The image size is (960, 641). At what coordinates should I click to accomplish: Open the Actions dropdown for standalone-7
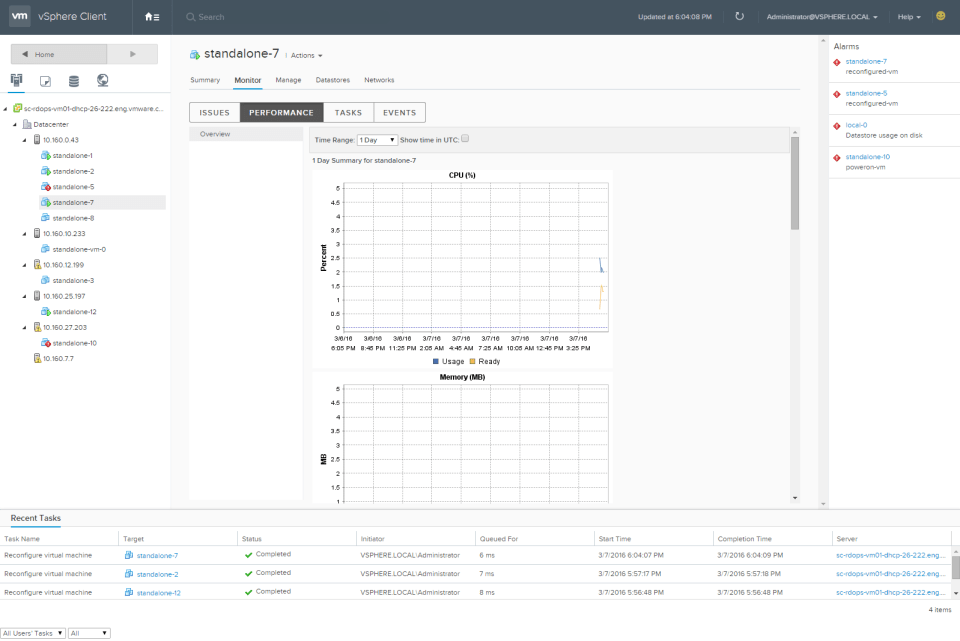coord(306,55)
